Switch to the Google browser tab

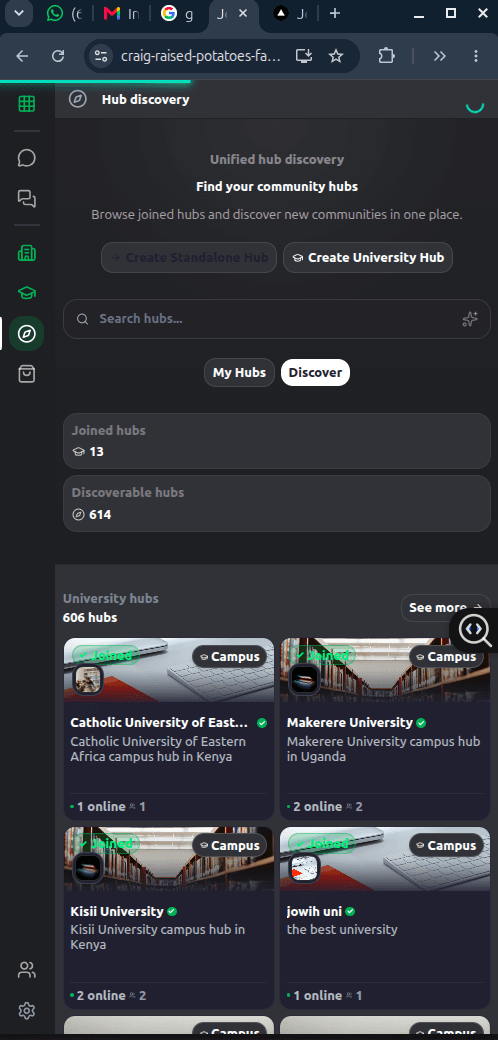click(177, 13)
